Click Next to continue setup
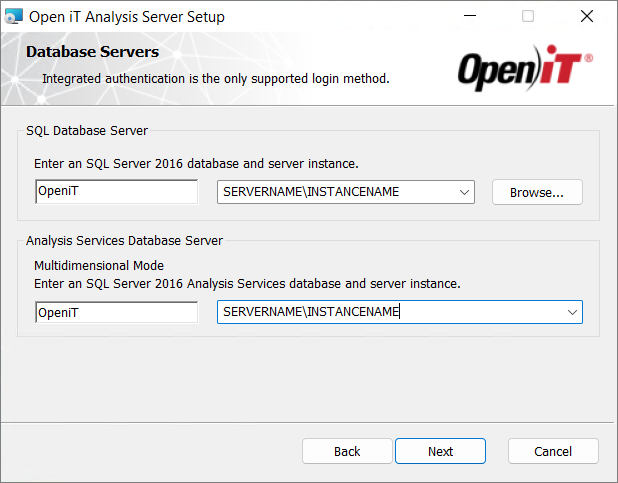Viewport: 618px width, 483px height. tap(440, 451)
